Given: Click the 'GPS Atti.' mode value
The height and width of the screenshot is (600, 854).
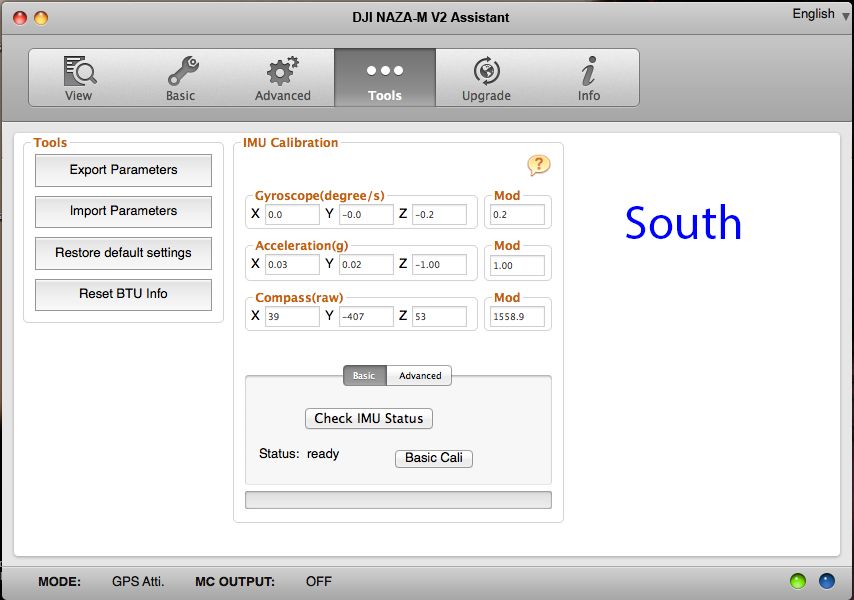Looking at the screenshot, I should [x=138, y=581].
